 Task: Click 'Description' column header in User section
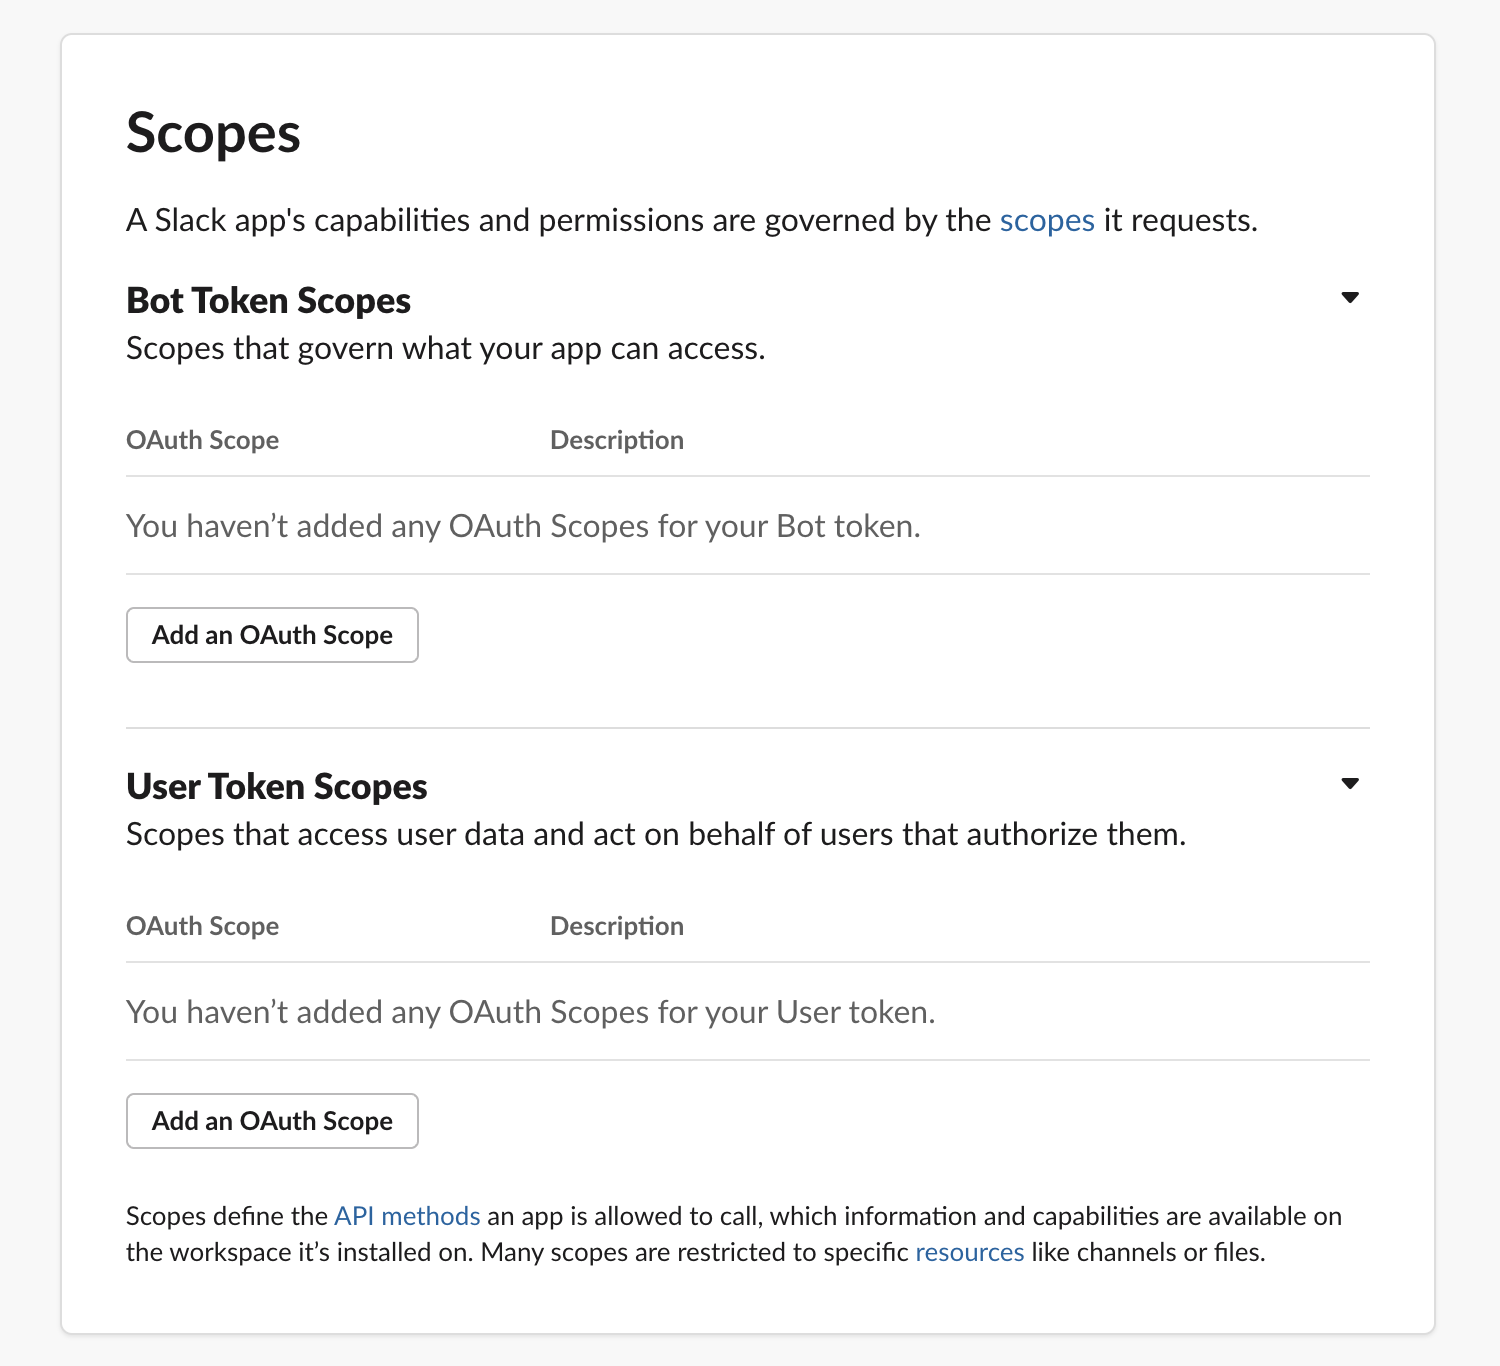coord(617,926)
